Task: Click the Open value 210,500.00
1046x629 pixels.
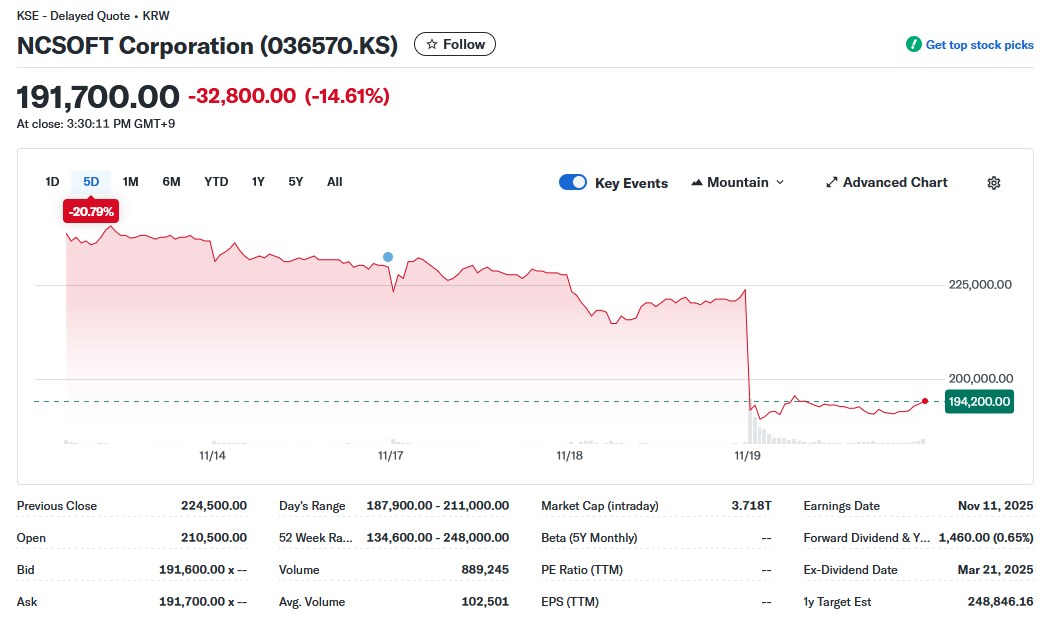Action: [x=213, y=538]
